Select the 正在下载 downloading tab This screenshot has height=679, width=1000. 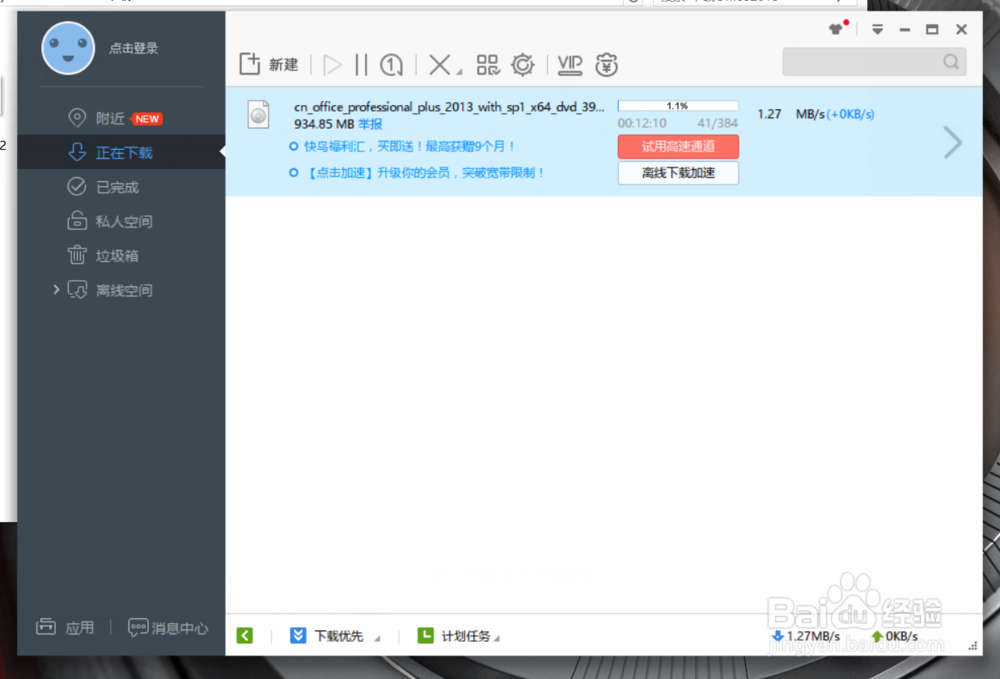click(121, 152)
